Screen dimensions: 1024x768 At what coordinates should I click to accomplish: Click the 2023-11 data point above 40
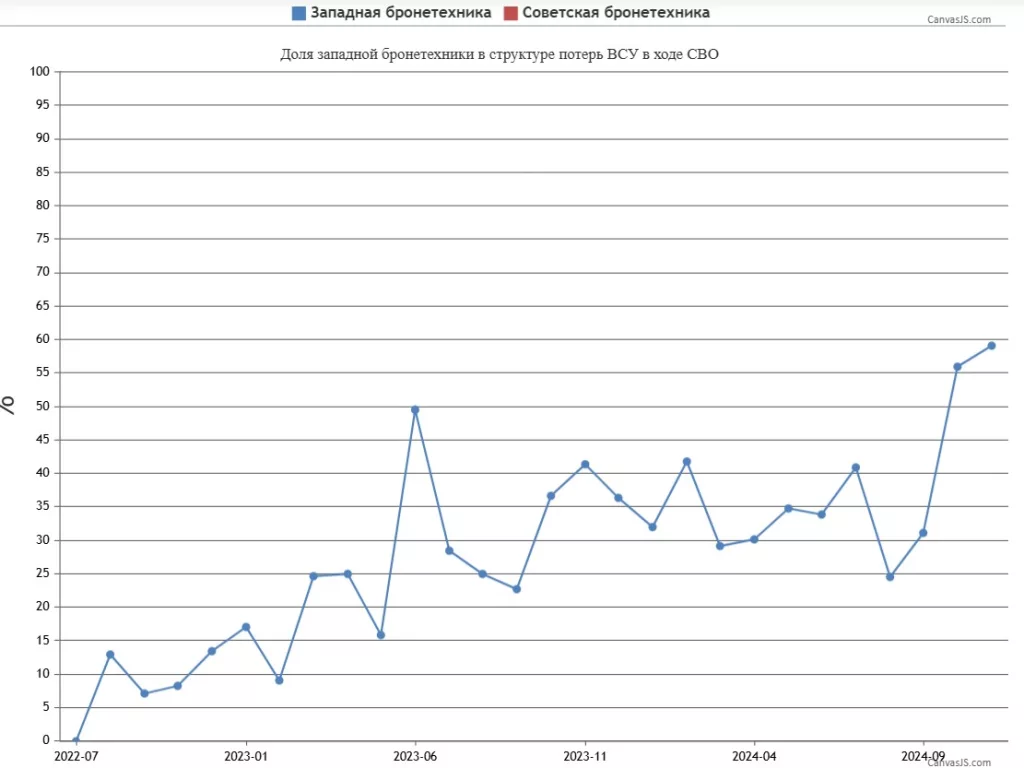[x=585, y=464]
